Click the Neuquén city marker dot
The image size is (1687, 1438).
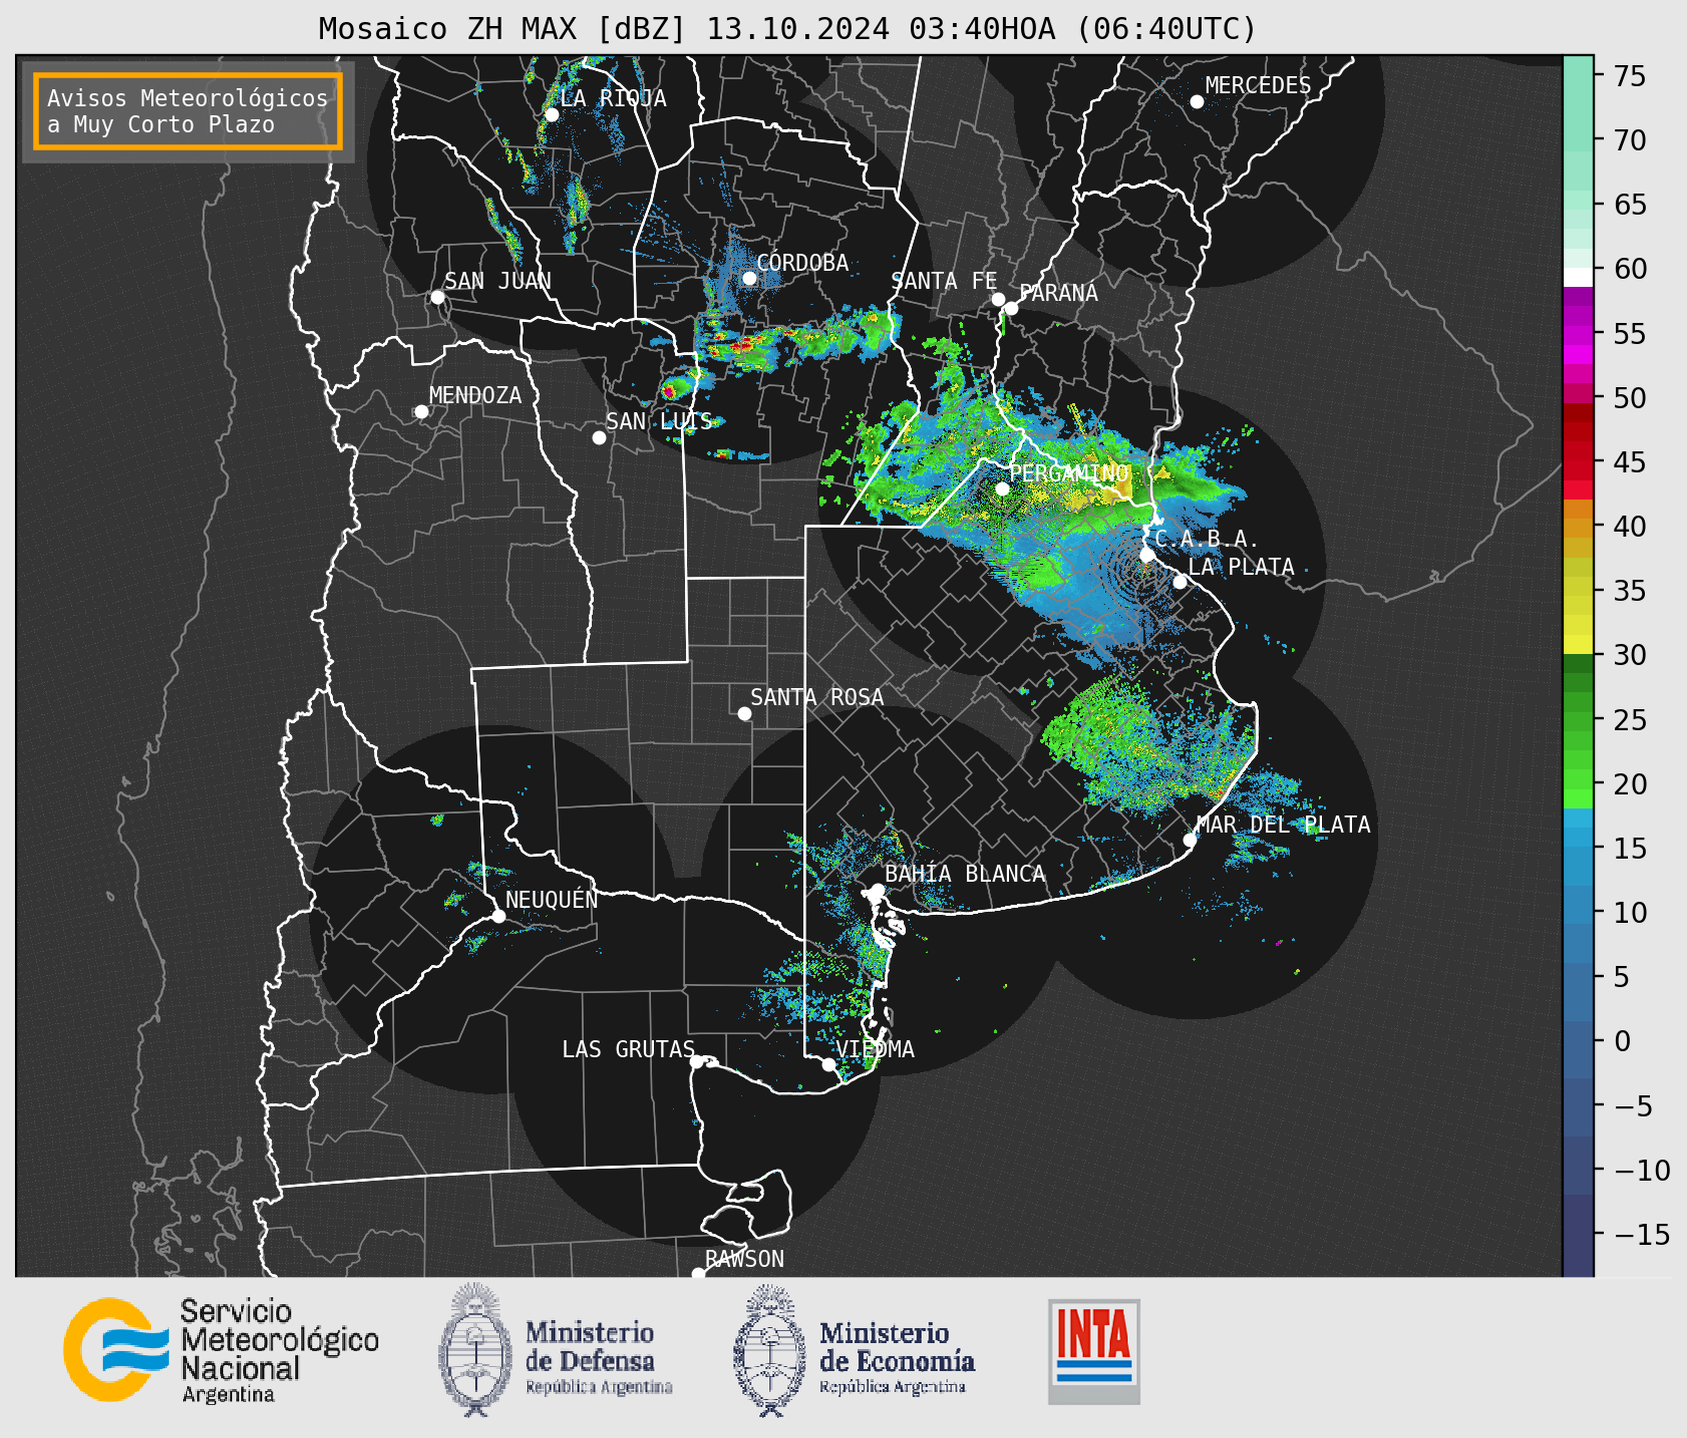pyautogui.click(x=498, y=916)
